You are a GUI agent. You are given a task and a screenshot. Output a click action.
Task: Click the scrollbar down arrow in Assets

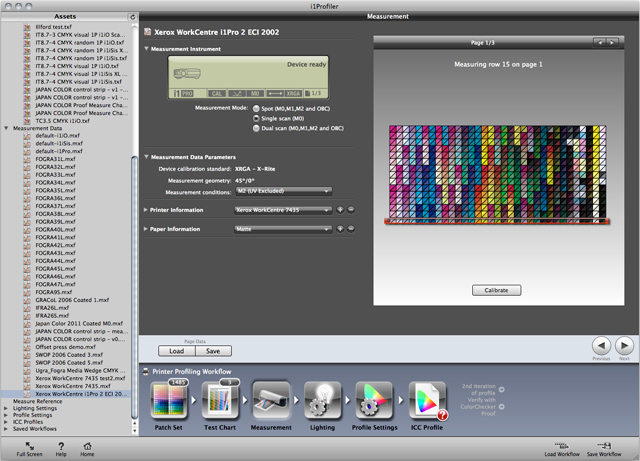point(135,431)
